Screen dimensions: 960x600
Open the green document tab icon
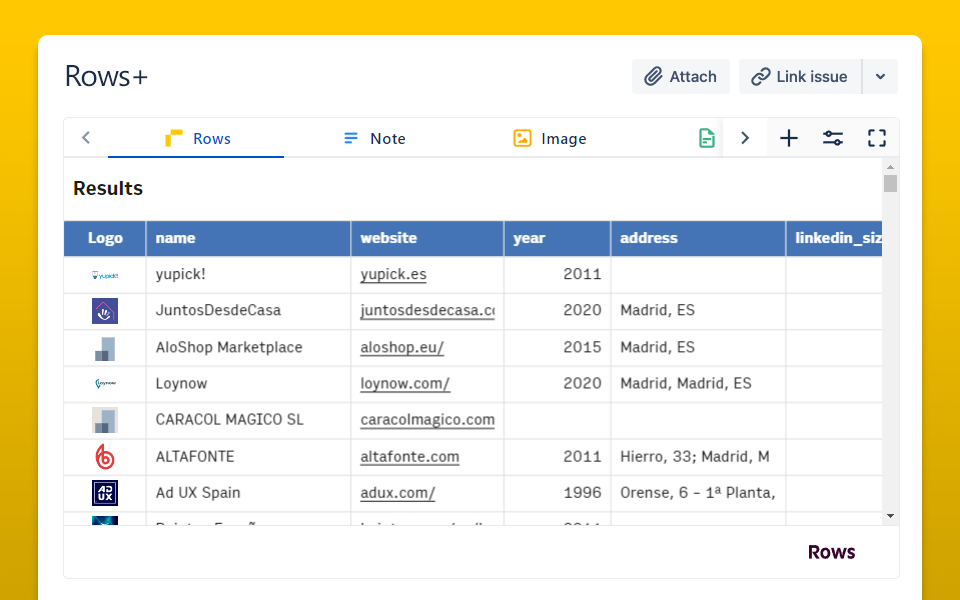[707, 138]
